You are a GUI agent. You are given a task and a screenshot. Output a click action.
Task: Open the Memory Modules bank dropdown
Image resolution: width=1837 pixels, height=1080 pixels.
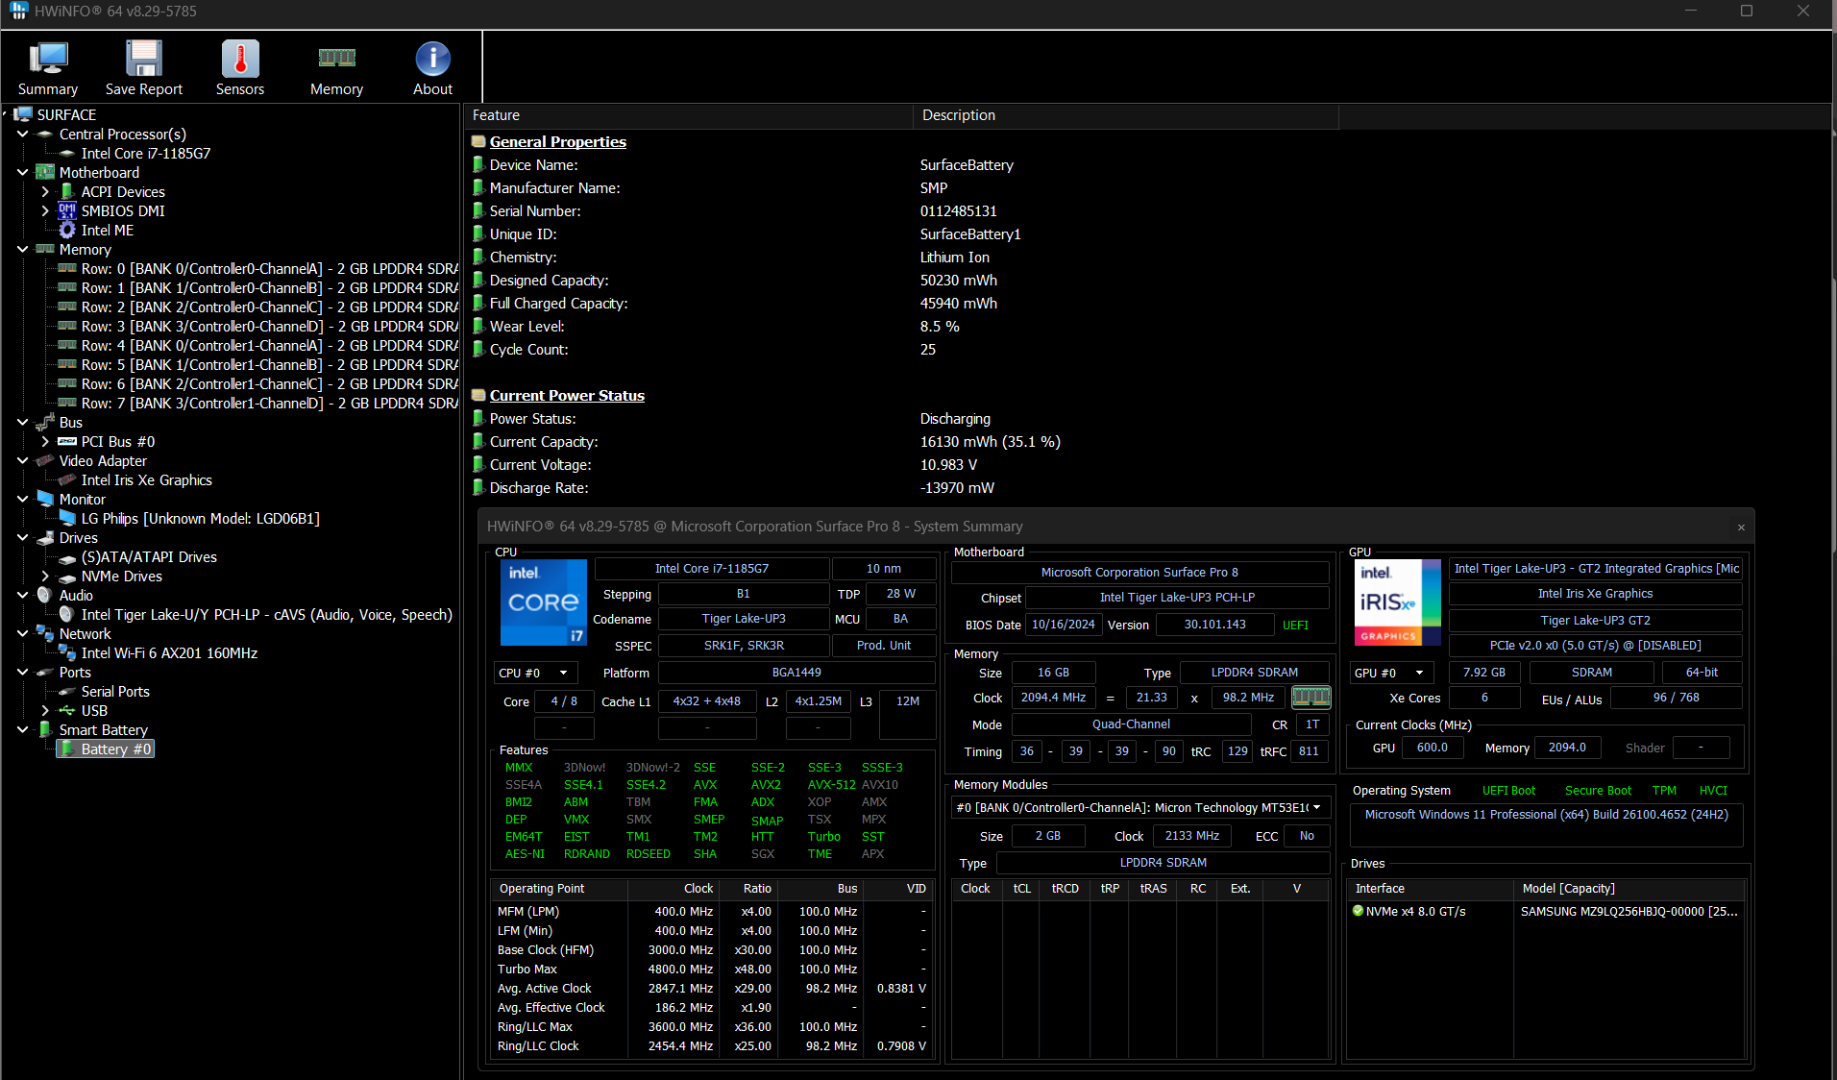(1140, 807)
